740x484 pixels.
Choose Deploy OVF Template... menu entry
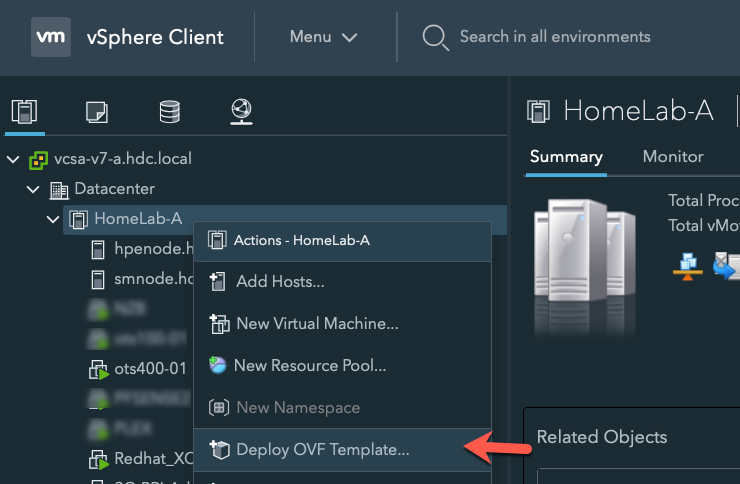342,450
